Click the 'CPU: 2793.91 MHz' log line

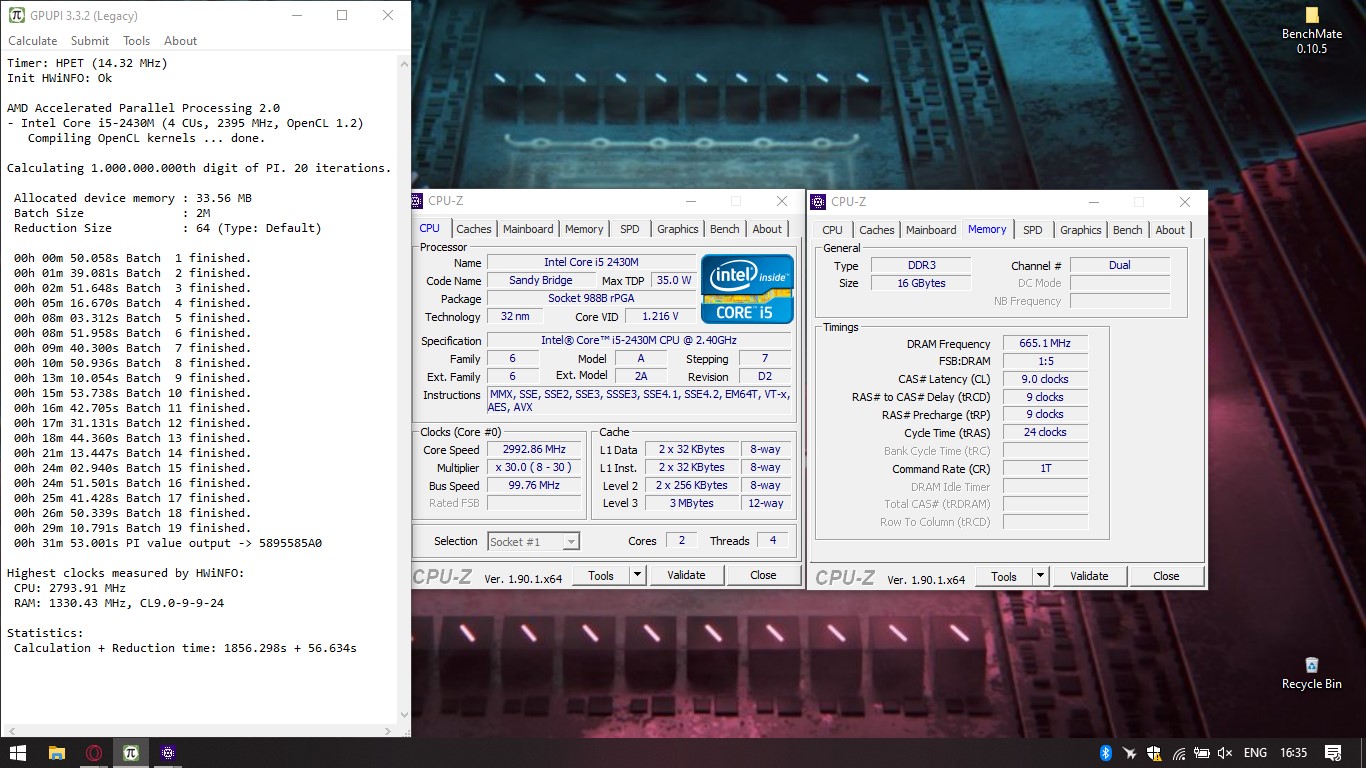(70, 588)
